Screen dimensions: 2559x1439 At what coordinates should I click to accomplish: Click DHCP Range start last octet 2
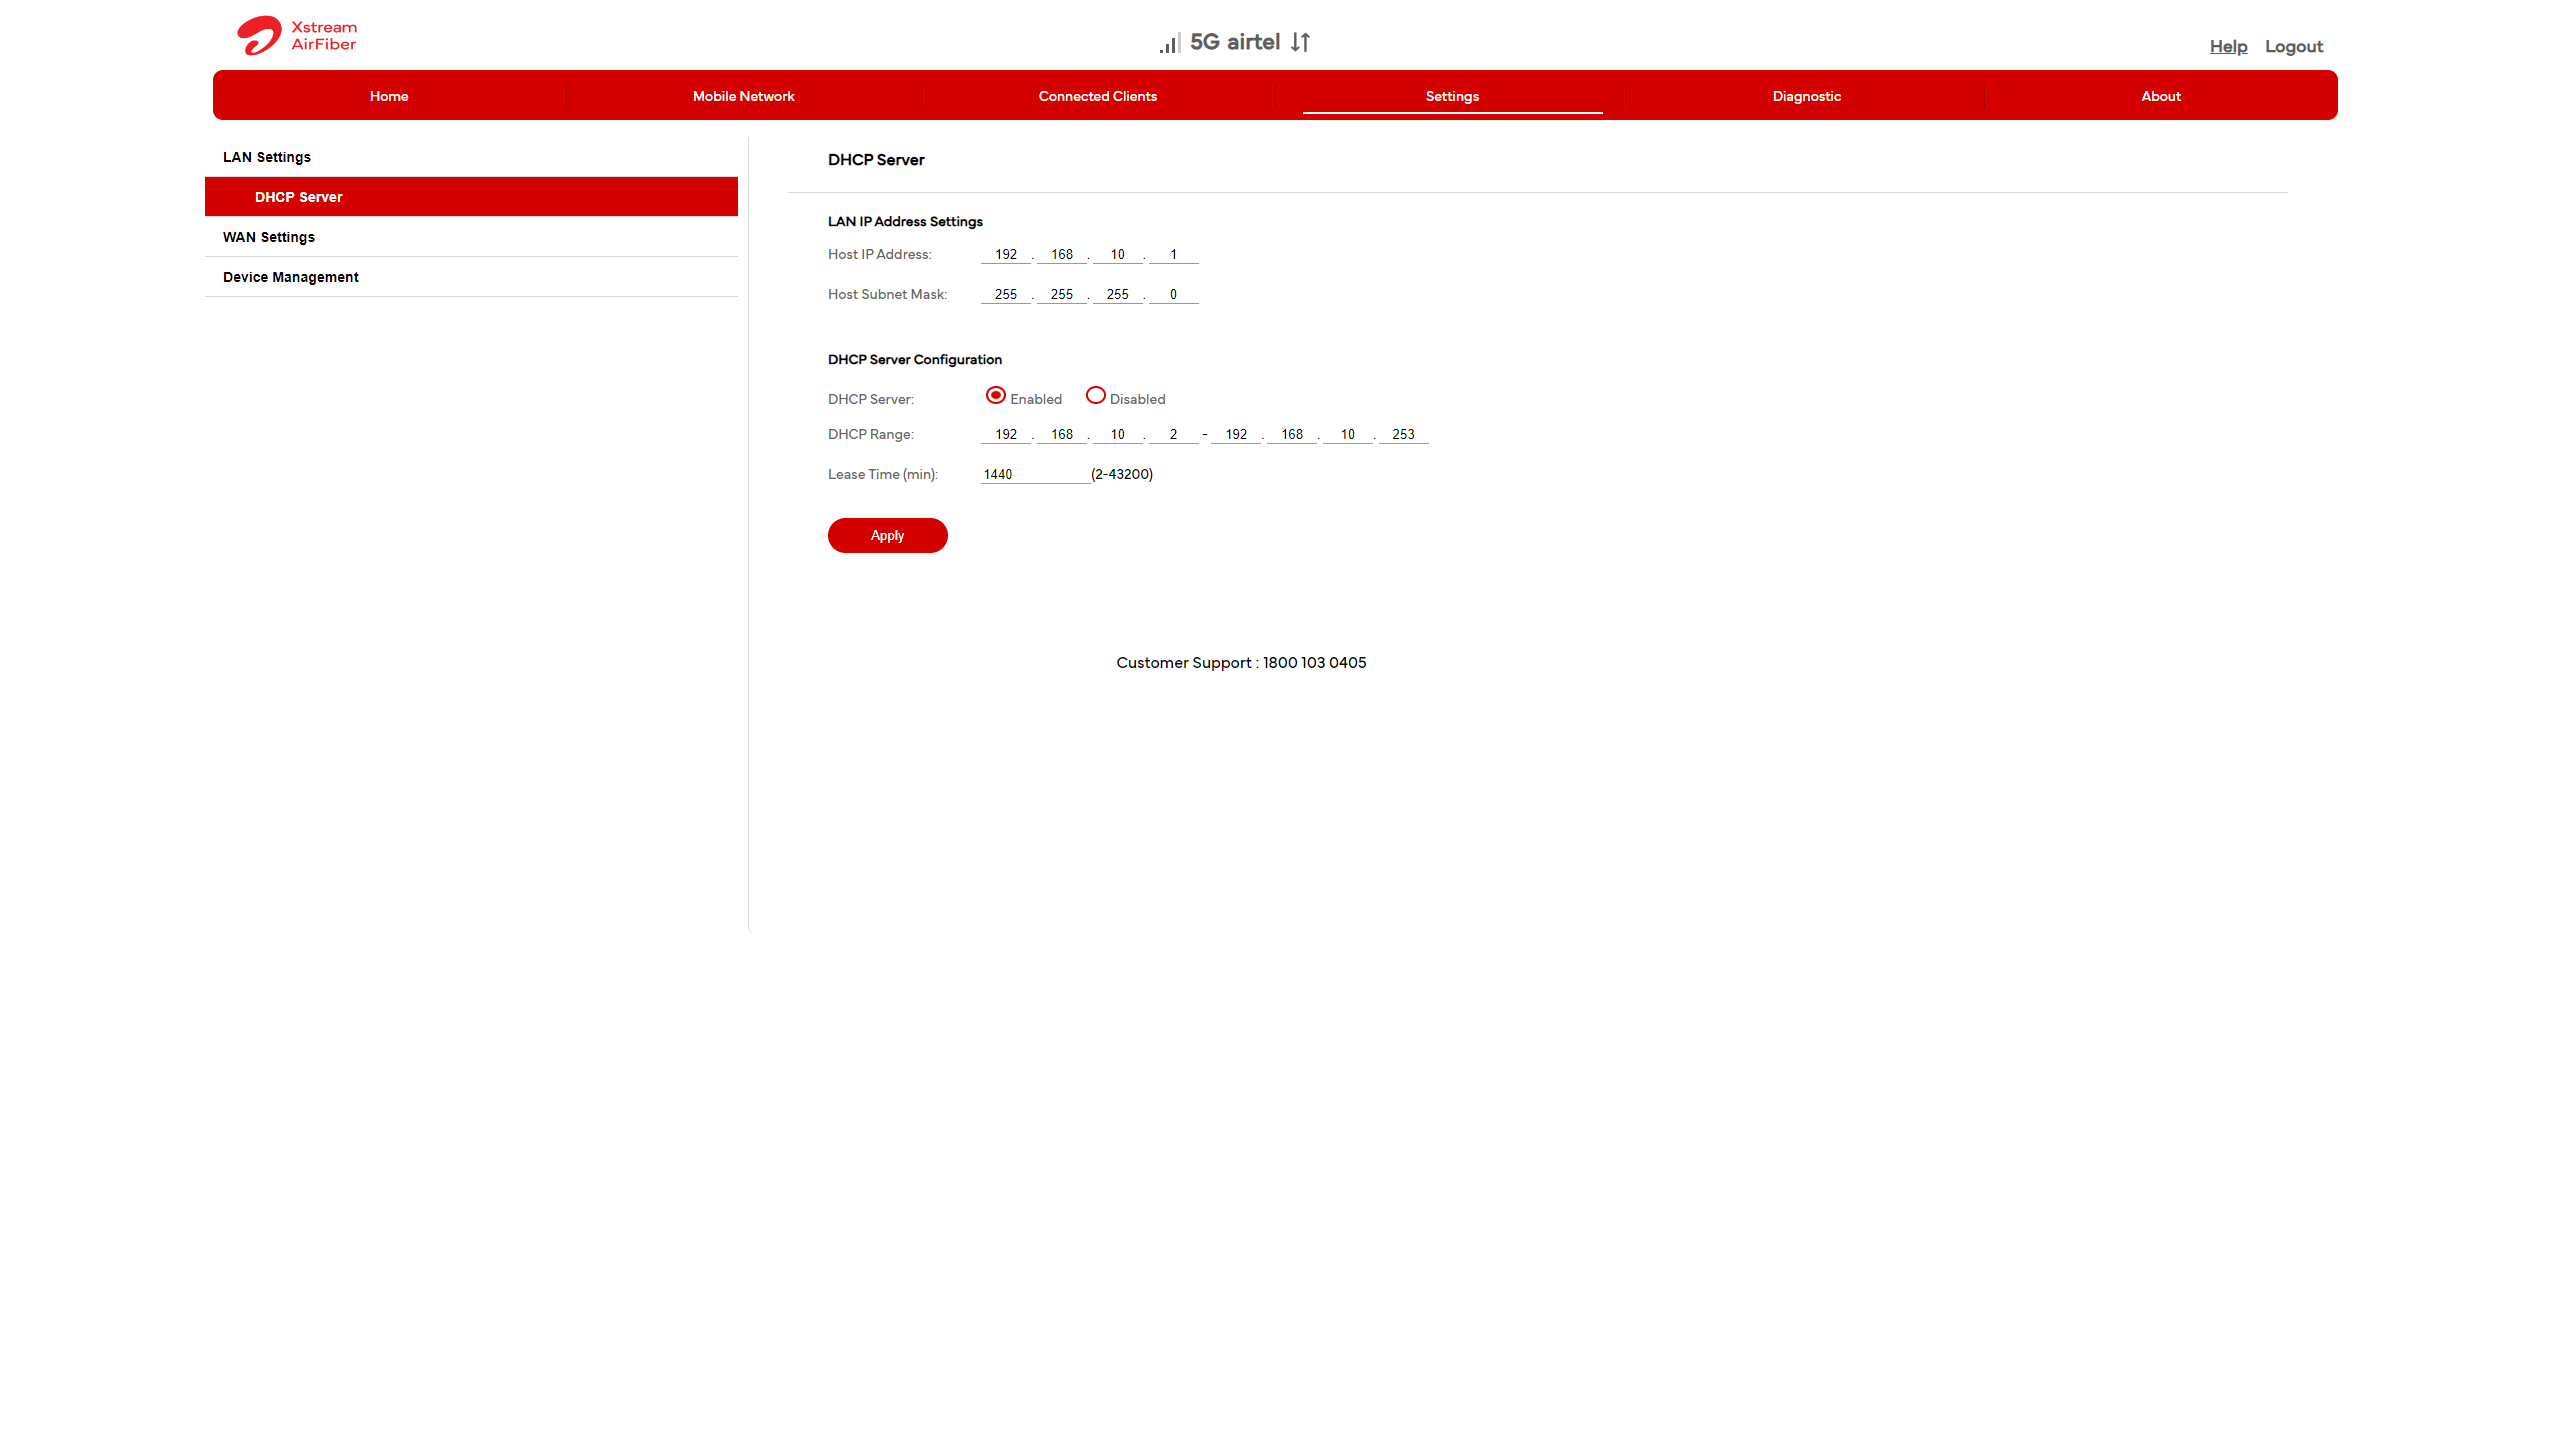[x=1173, y=434]
